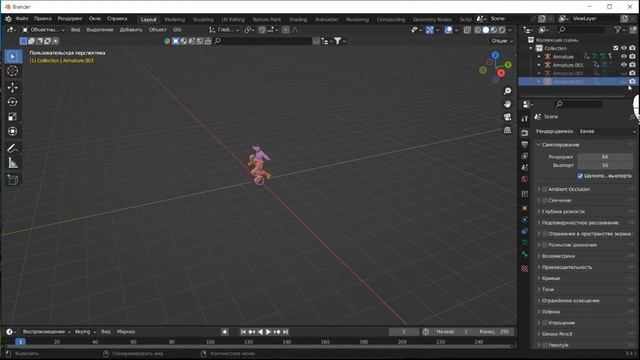Toggle wireframe viewport shading

click(x=478, y=30)
